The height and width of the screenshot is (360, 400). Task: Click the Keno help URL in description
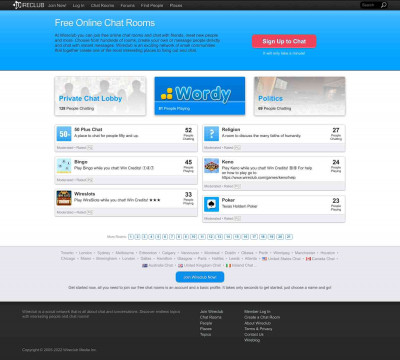259,178
